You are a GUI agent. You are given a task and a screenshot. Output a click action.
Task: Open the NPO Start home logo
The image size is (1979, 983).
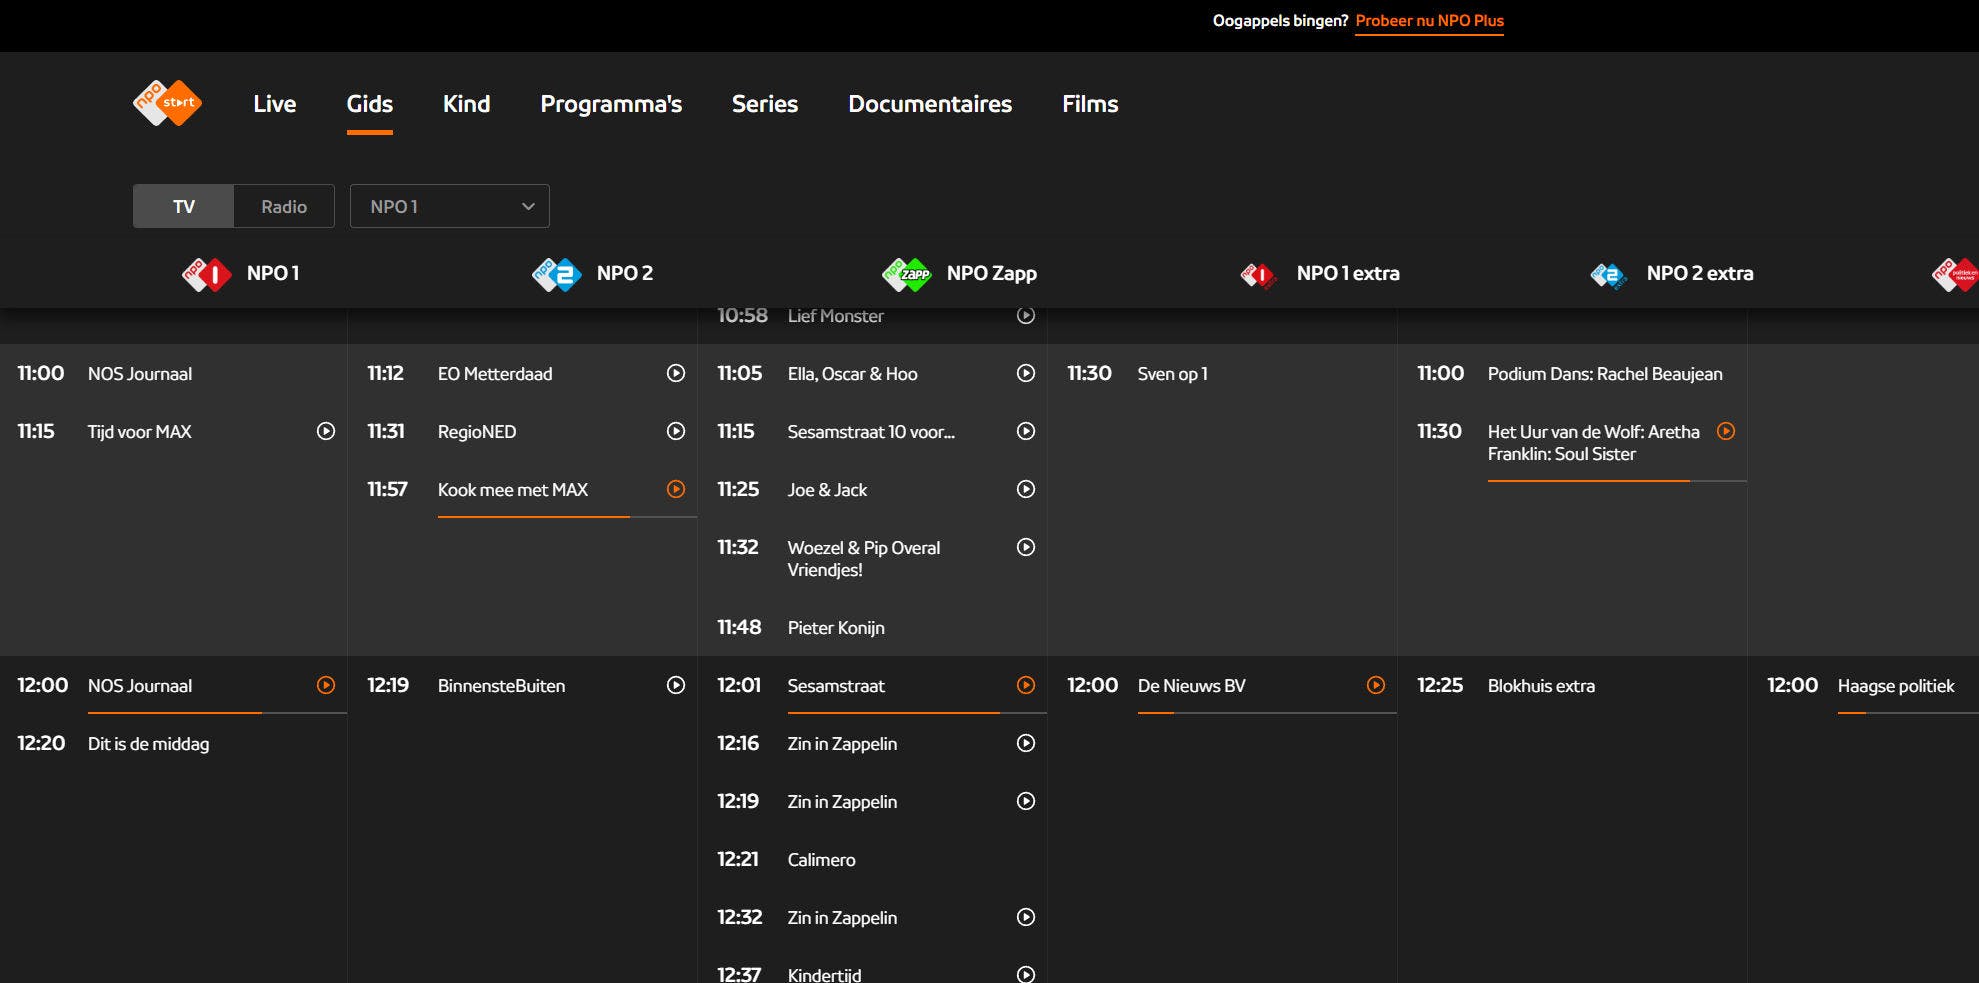[x=167, y=103]
